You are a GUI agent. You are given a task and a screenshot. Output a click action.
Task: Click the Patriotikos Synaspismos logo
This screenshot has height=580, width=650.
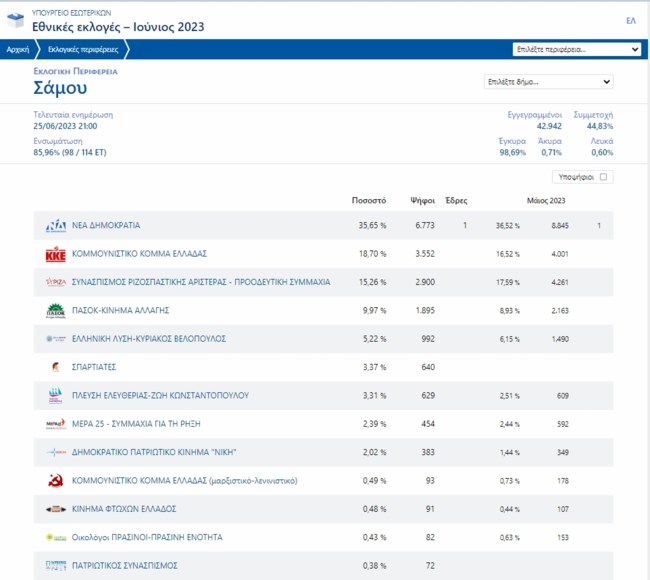pyautogui.click(x=56, y=566)
